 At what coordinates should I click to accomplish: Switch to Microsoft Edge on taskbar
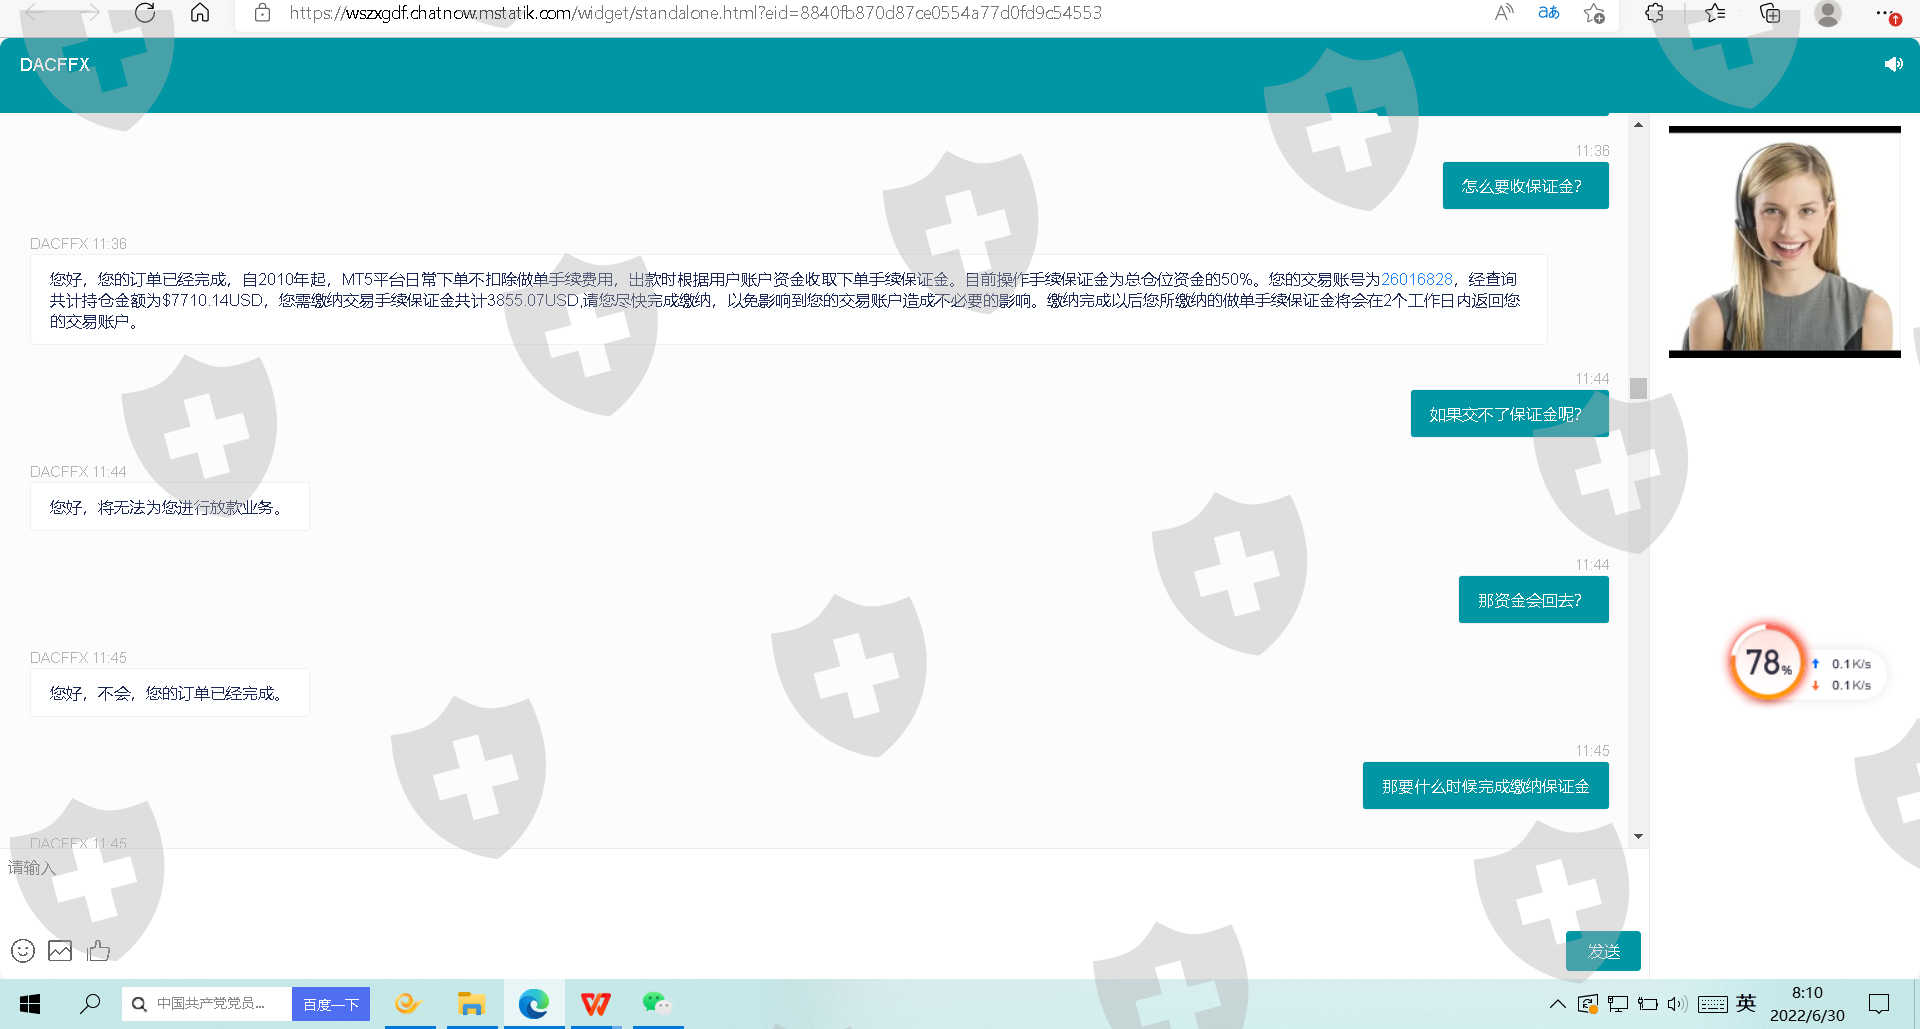tap(534, 1004)
